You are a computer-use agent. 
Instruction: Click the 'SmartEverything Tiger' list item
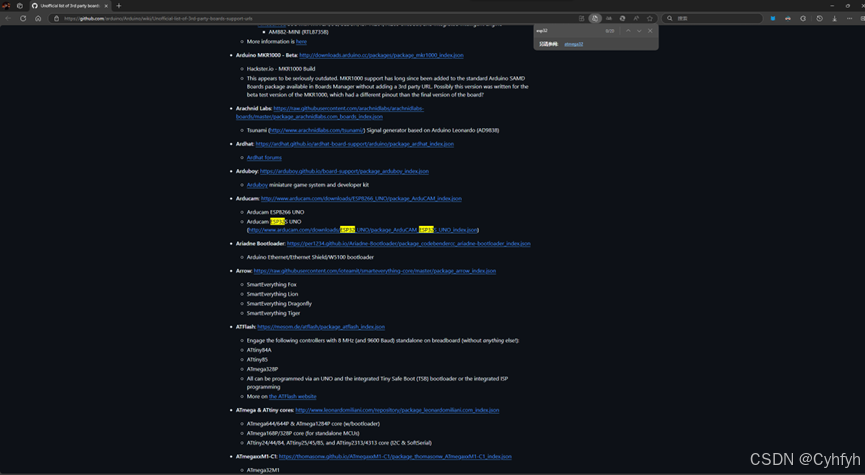coord(273,313)
